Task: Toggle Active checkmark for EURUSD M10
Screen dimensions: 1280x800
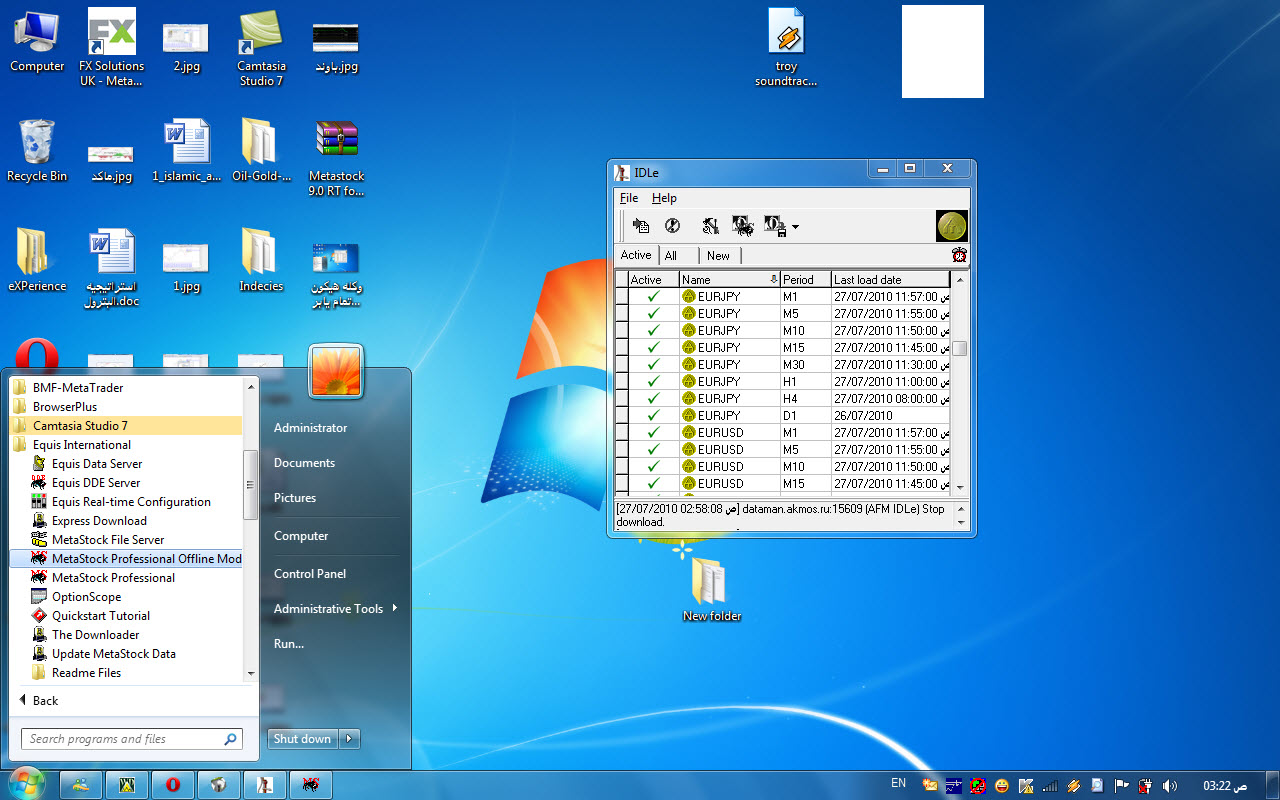Action: pos(654,467)
